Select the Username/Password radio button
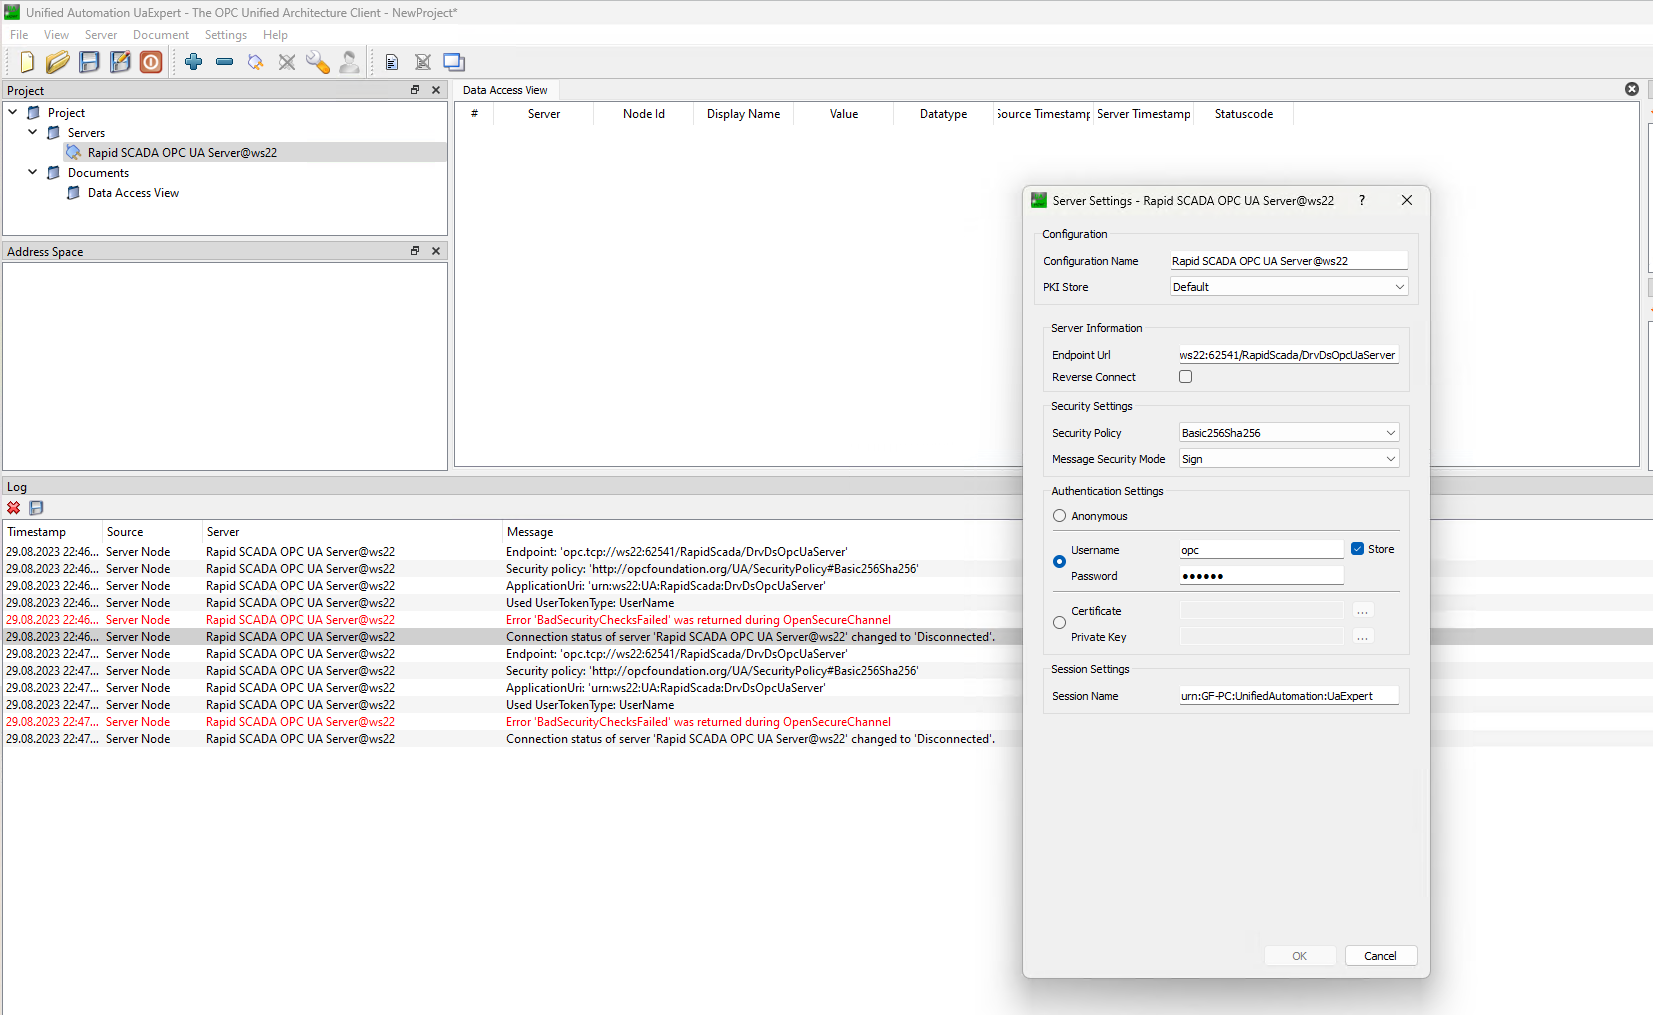Screen dimensions: 1653x1015 1060,562
